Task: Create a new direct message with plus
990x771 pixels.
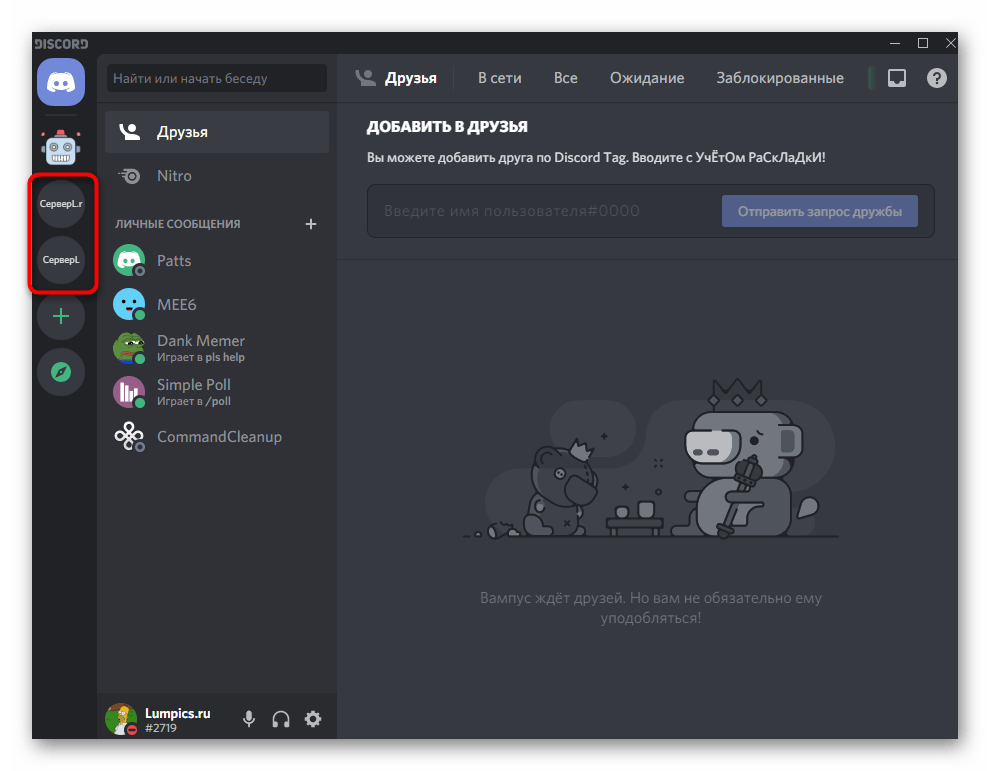Action: click(x=311, y=224)
